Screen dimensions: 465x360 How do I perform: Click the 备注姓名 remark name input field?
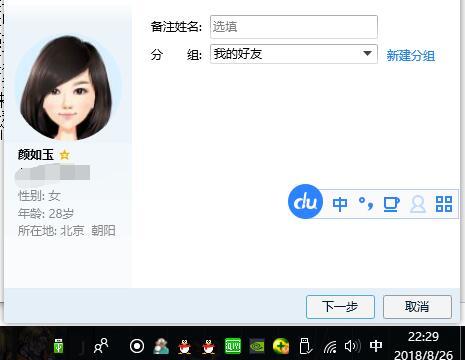tap(294, 27)
